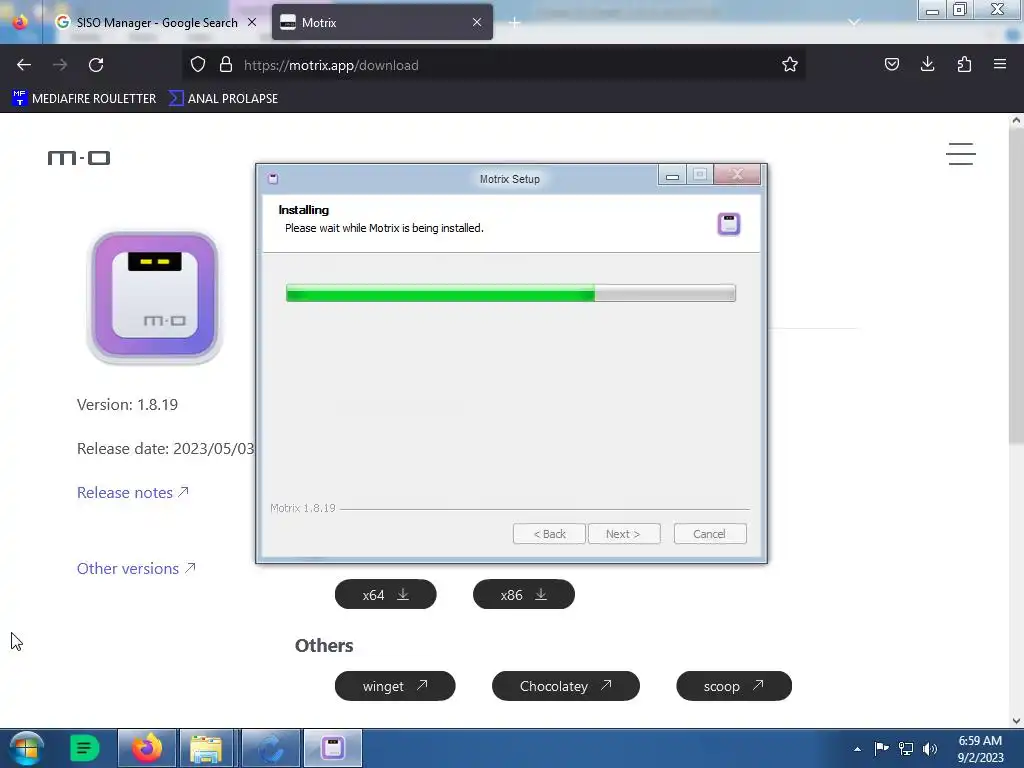The image size is (1024, 768).
Task: Click Cancel in Motrix Setup
Action: pos(709,534)
